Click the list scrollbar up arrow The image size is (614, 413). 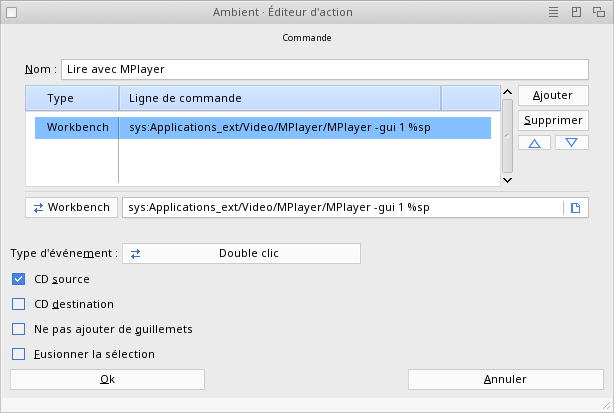tap(507, 92)
